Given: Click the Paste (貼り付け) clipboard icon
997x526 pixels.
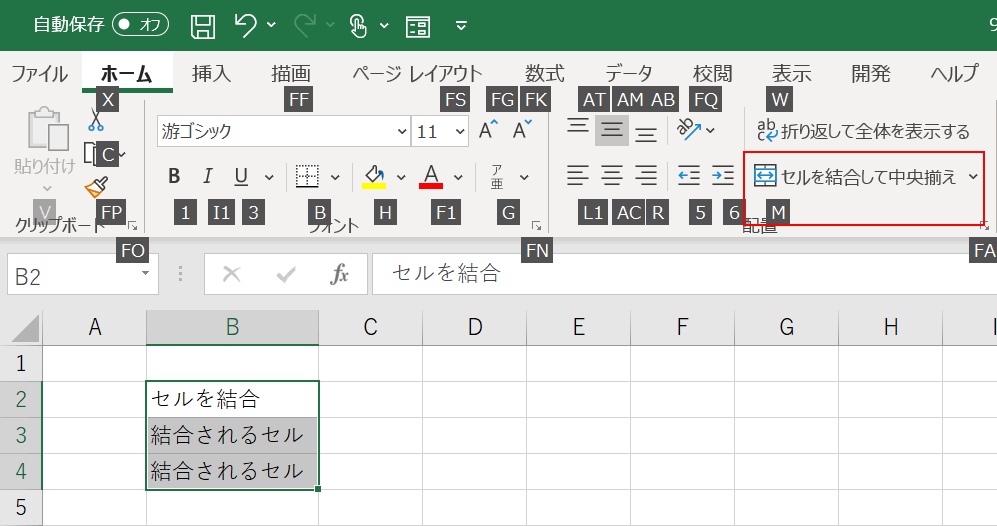Looking at the screenshot, I should tap(47, 128).
